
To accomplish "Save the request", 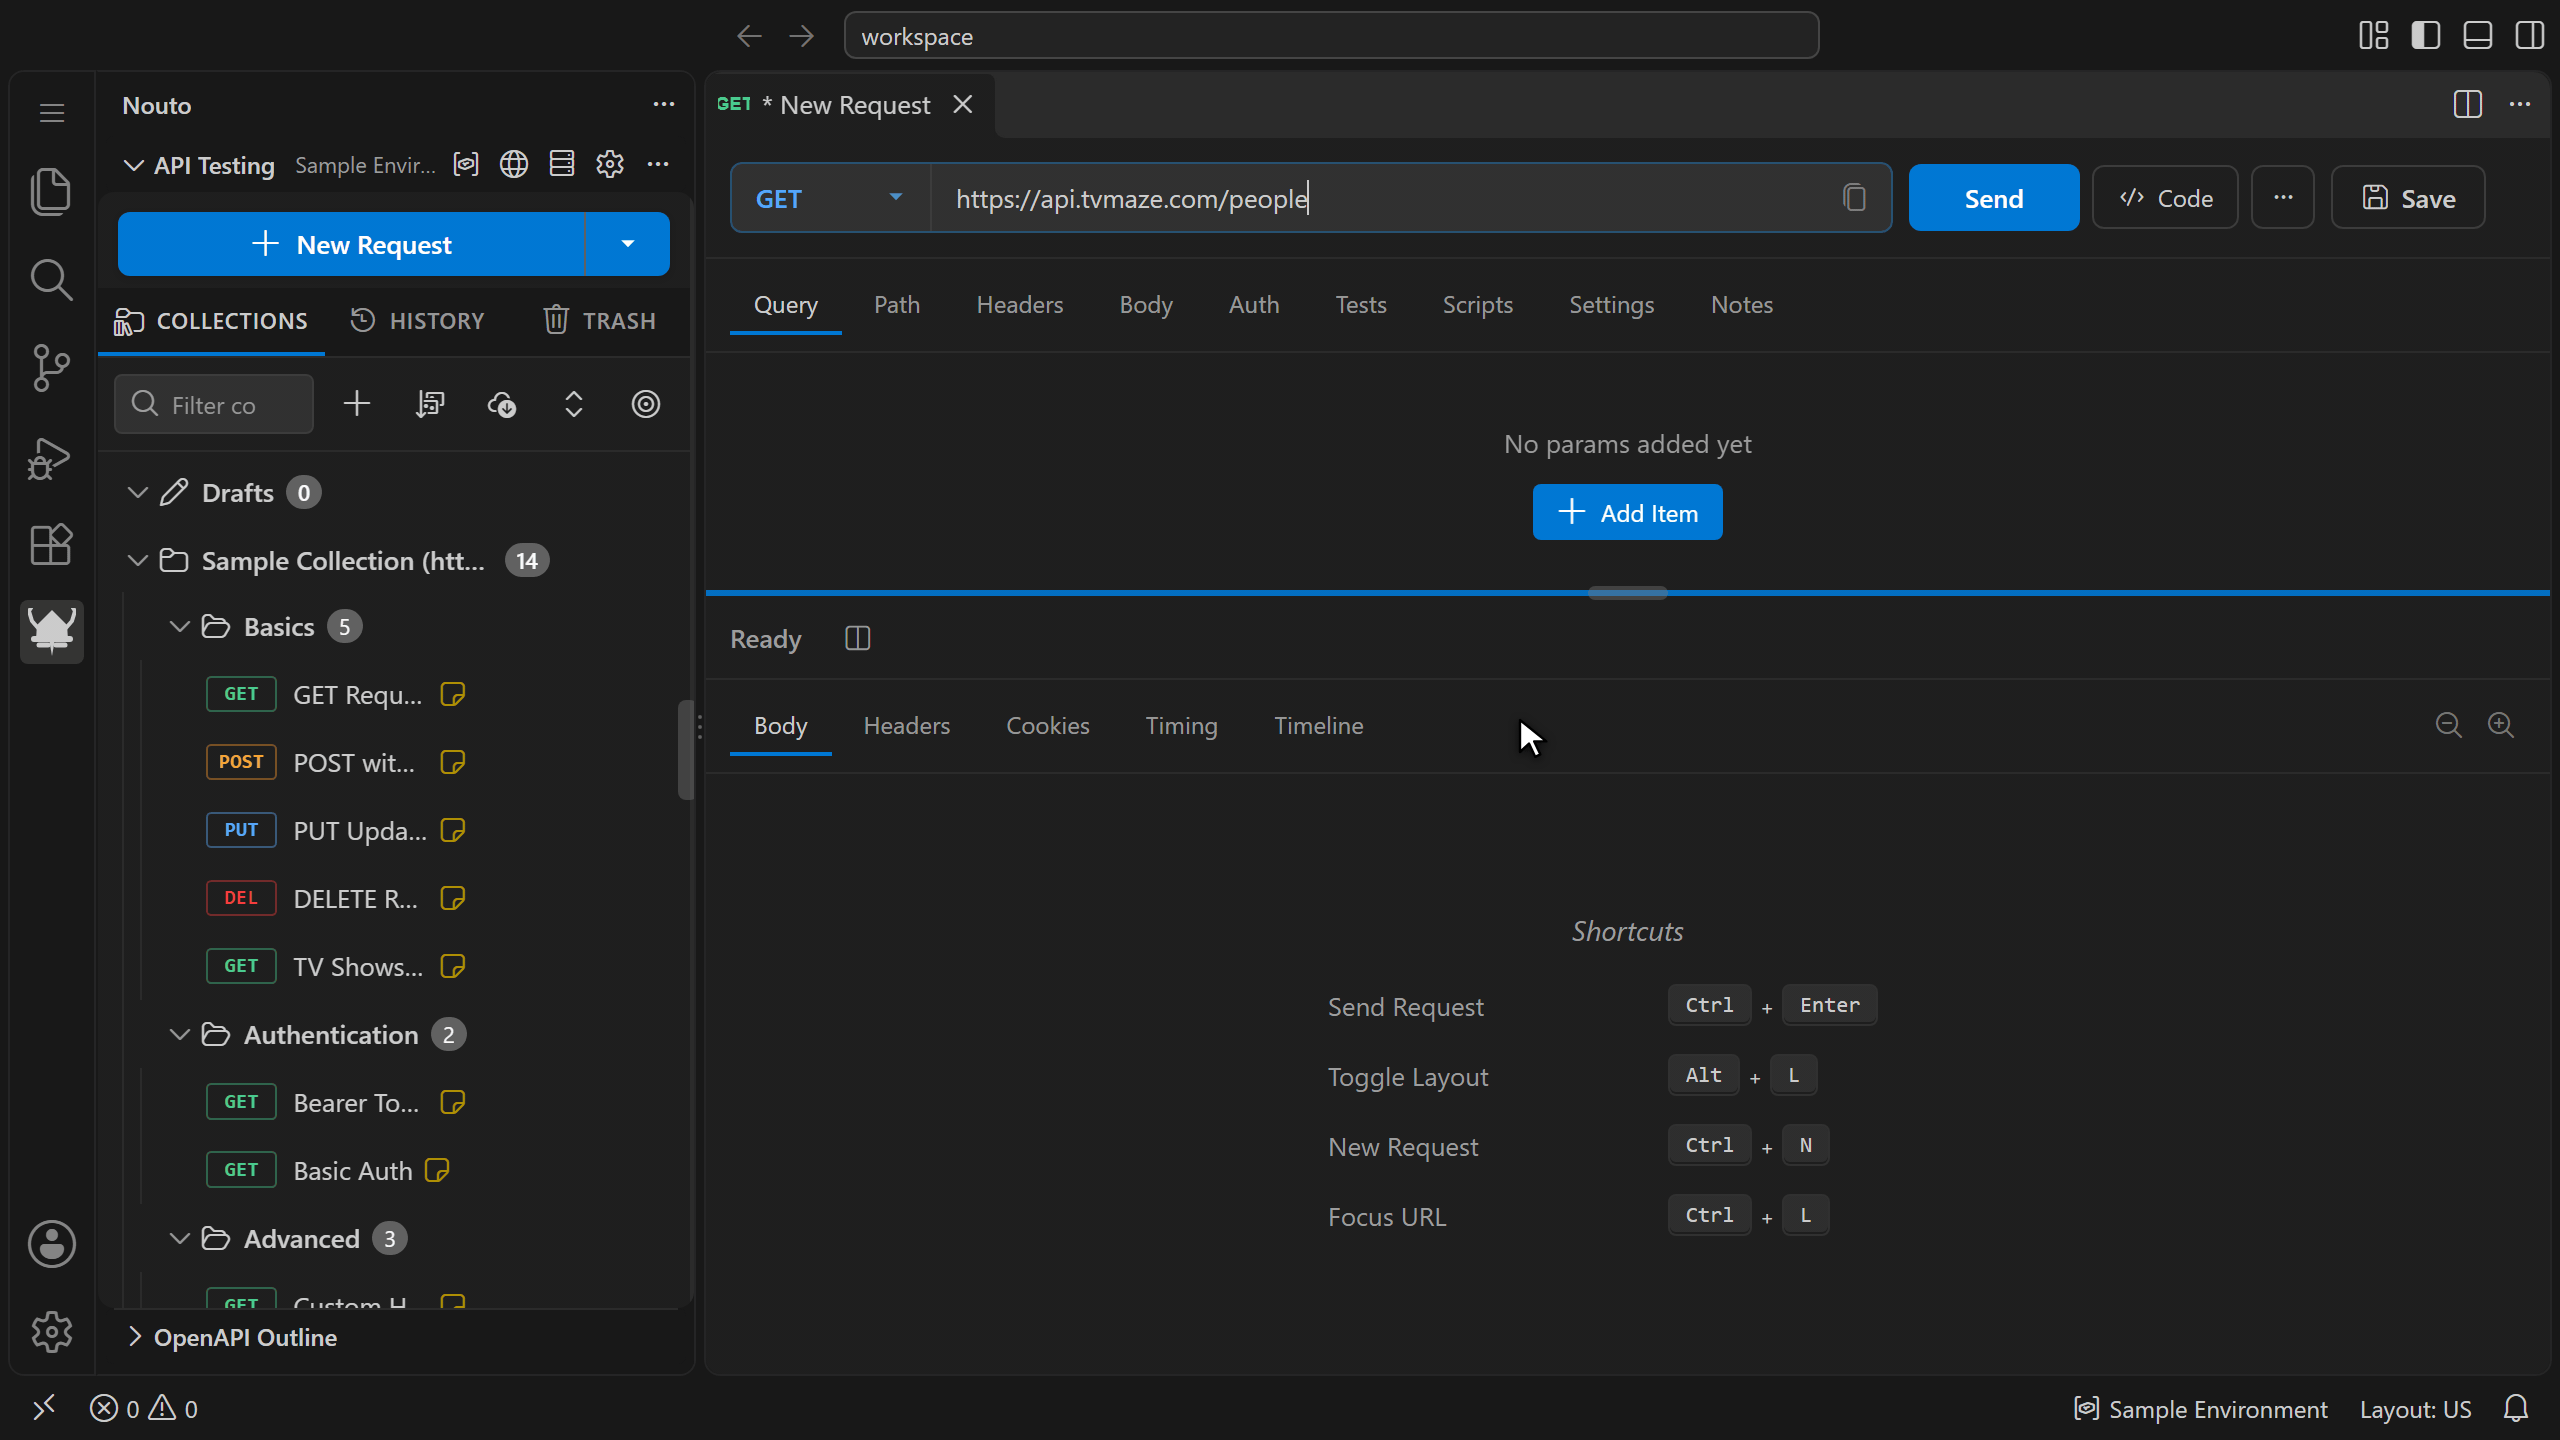I will point(2408,198).
